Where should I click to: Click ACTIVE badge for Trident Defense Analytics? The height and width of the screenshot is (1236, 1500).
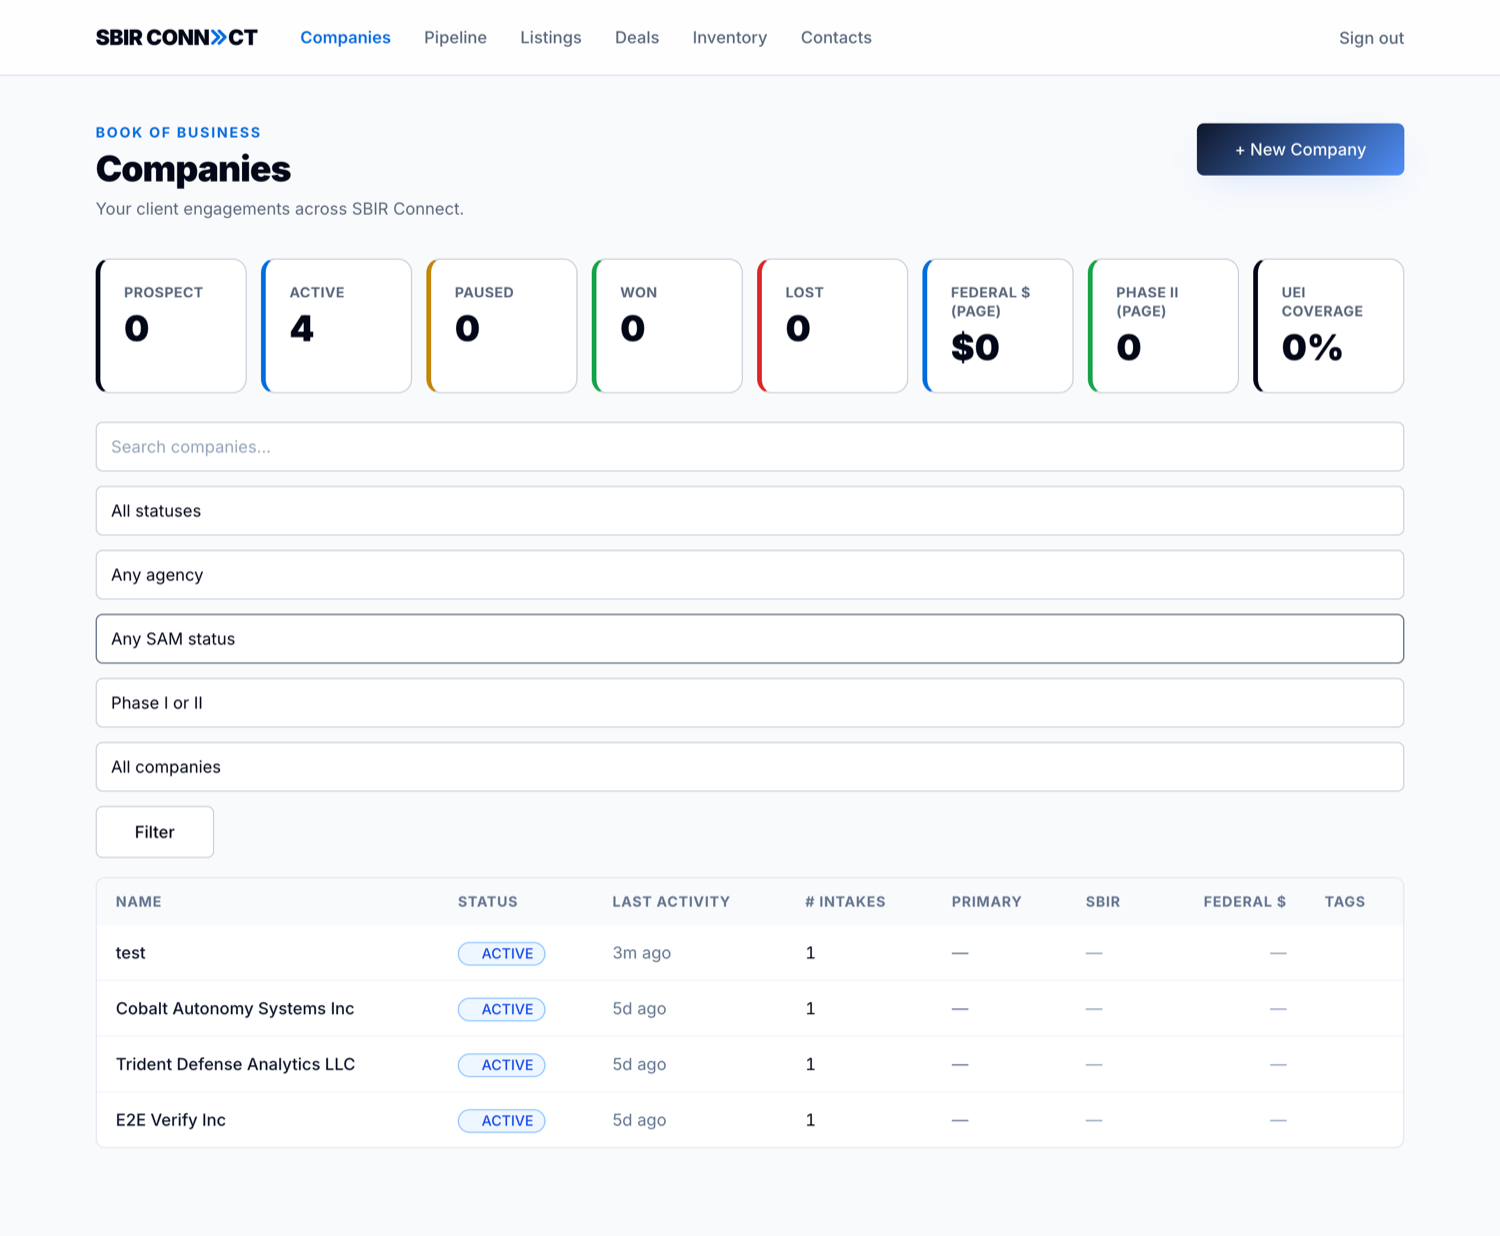(502, 1065)
